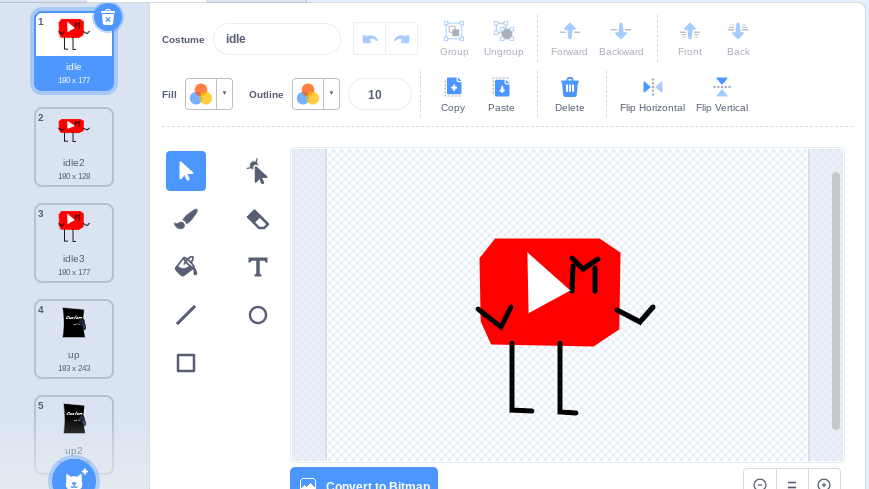This screenshot has width=869, height=489.
Task: Select the arrow Select tool
Action: click(186, 171)
